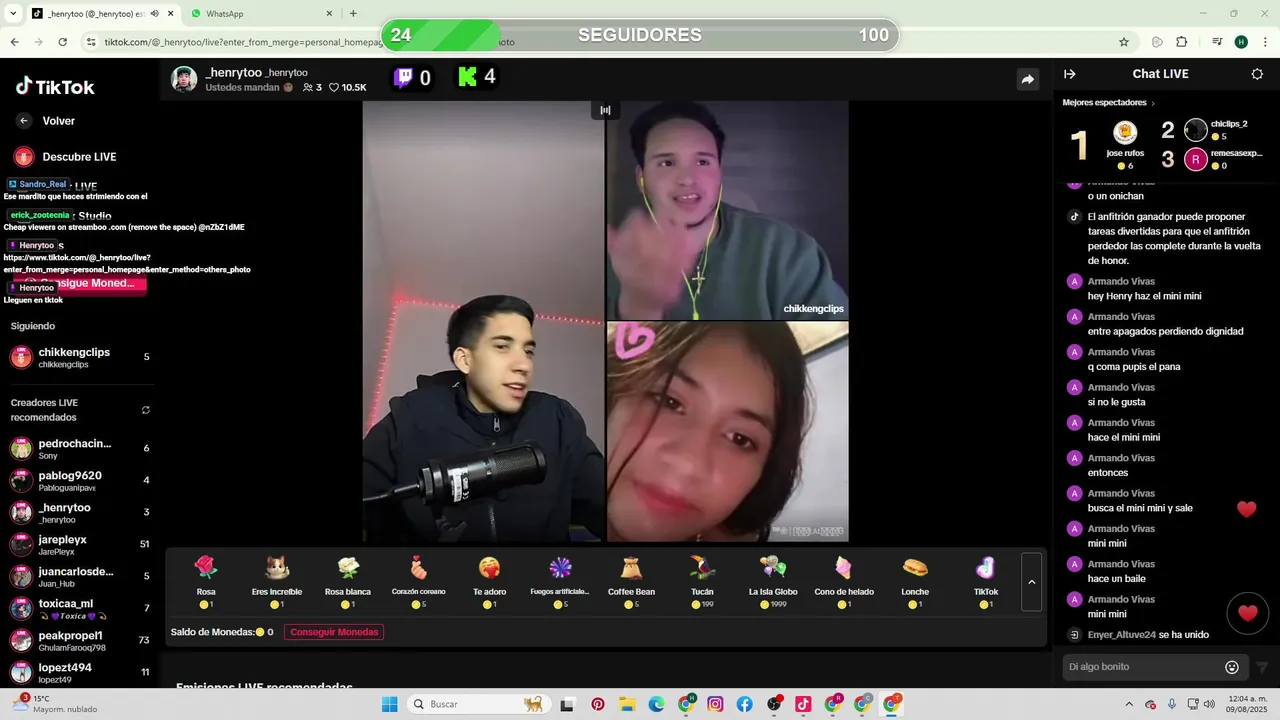Send Fuegos artificiales gift
Viewport: 1280px width, 720px height.
(x=560, y=581)
